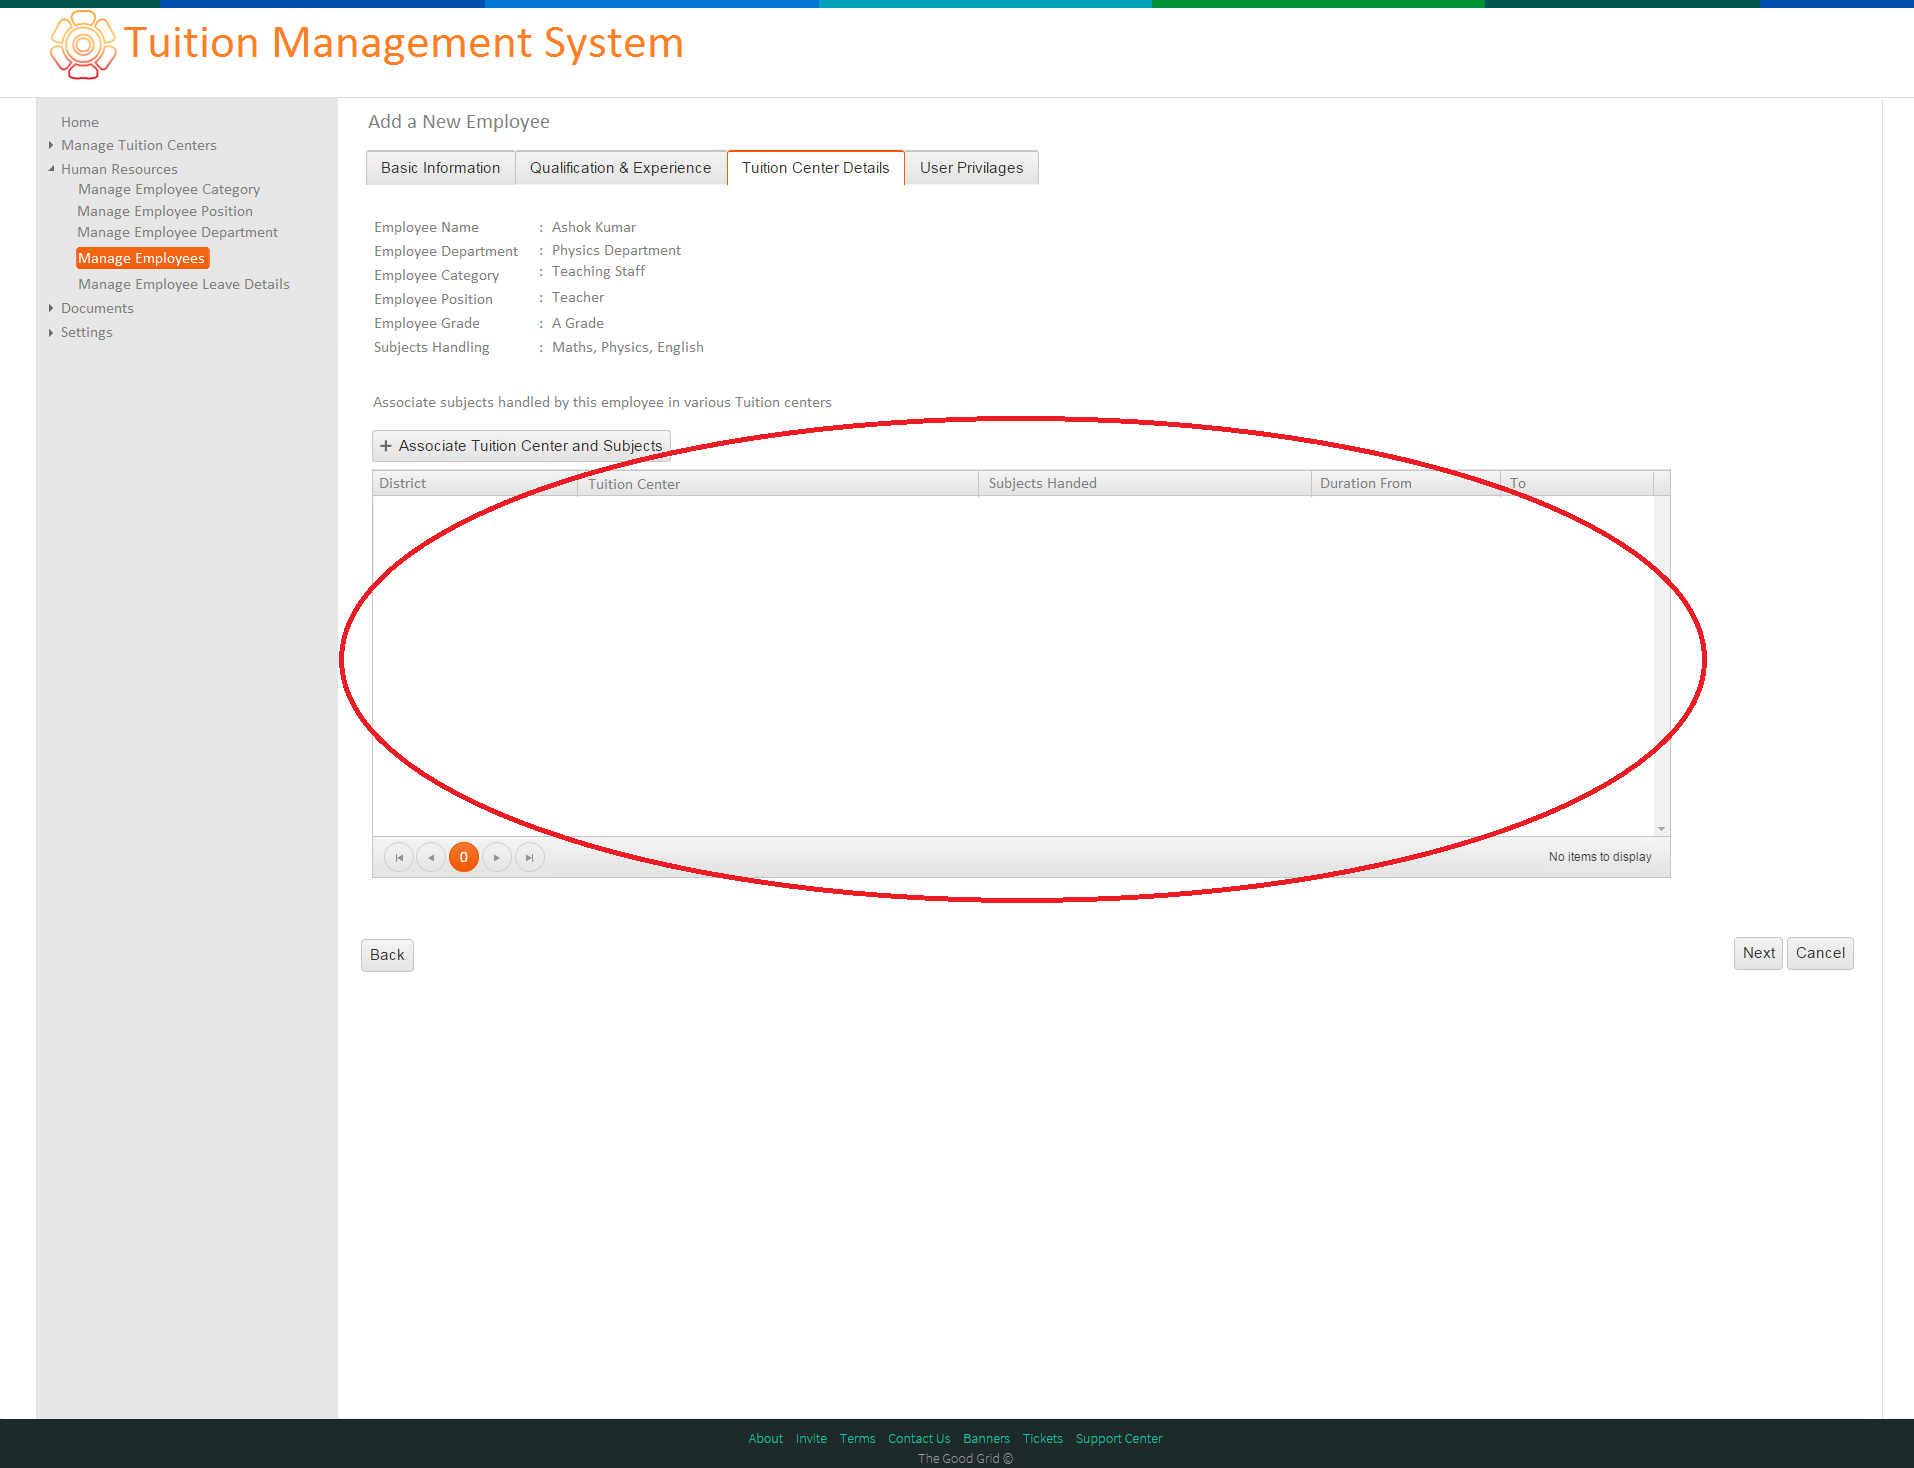Open the Support Center footer link

tap(1119, 1439)
